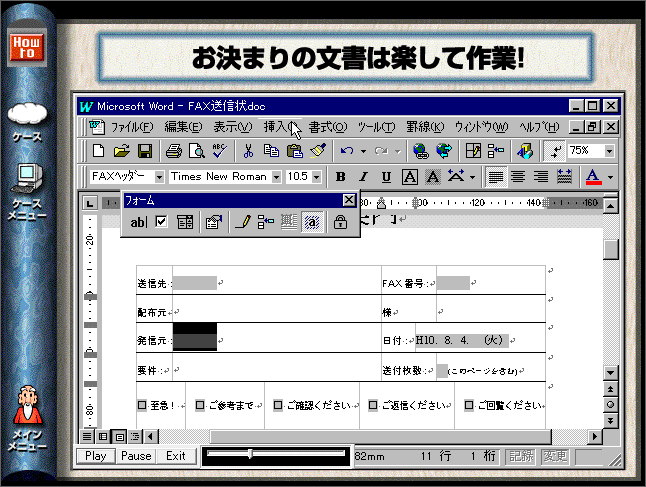Open the Undo history dropdown arrow
The width and height of the screenshot is (646, 487).
click(x=363, y=151)
